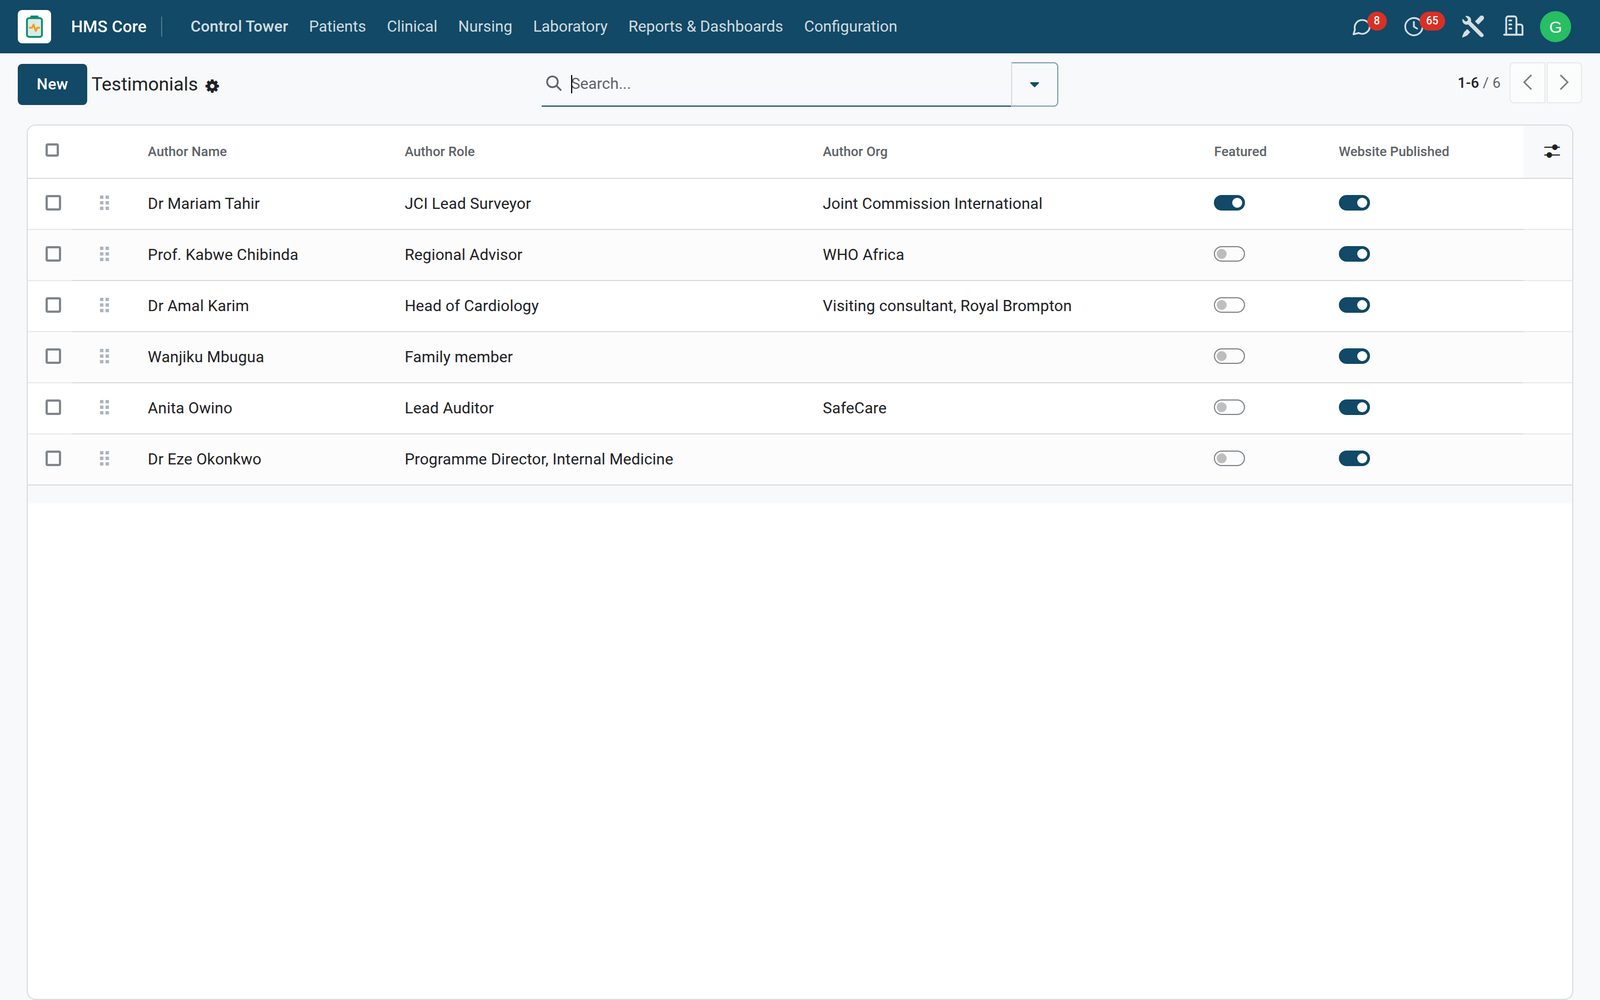Open the Clinical menu
The width and height of the screenshot is (1600, 1000).
point(412,27)
